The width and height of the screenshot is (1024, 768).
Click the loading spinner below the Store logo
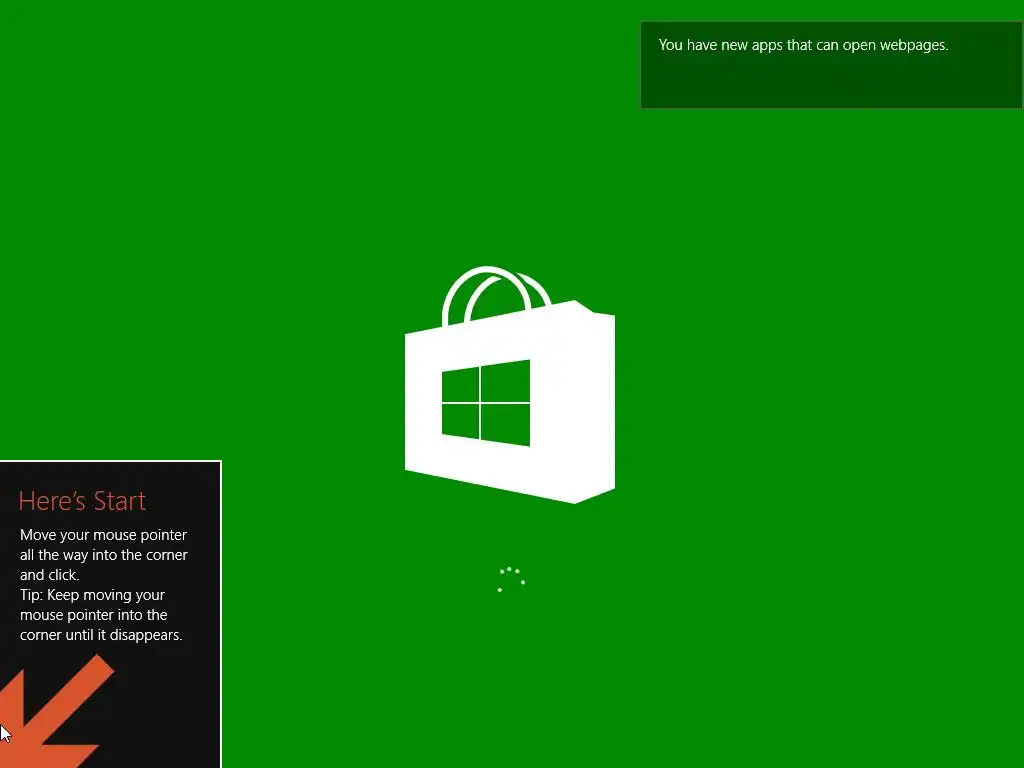click(x=511, y=580)
